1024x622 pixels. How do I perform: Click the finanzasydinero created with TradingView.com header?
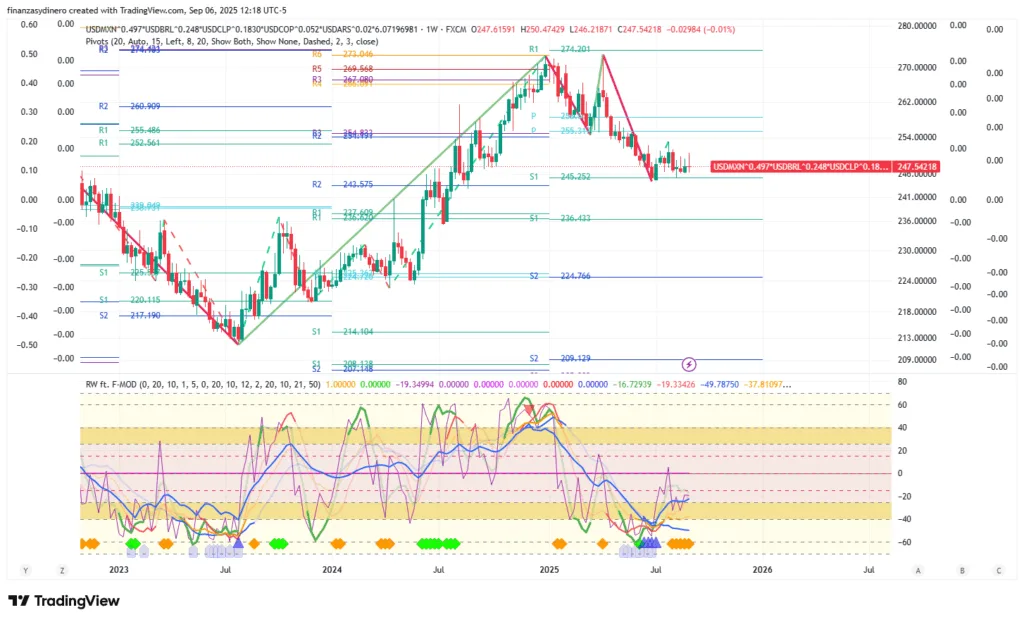pos(146,10)
